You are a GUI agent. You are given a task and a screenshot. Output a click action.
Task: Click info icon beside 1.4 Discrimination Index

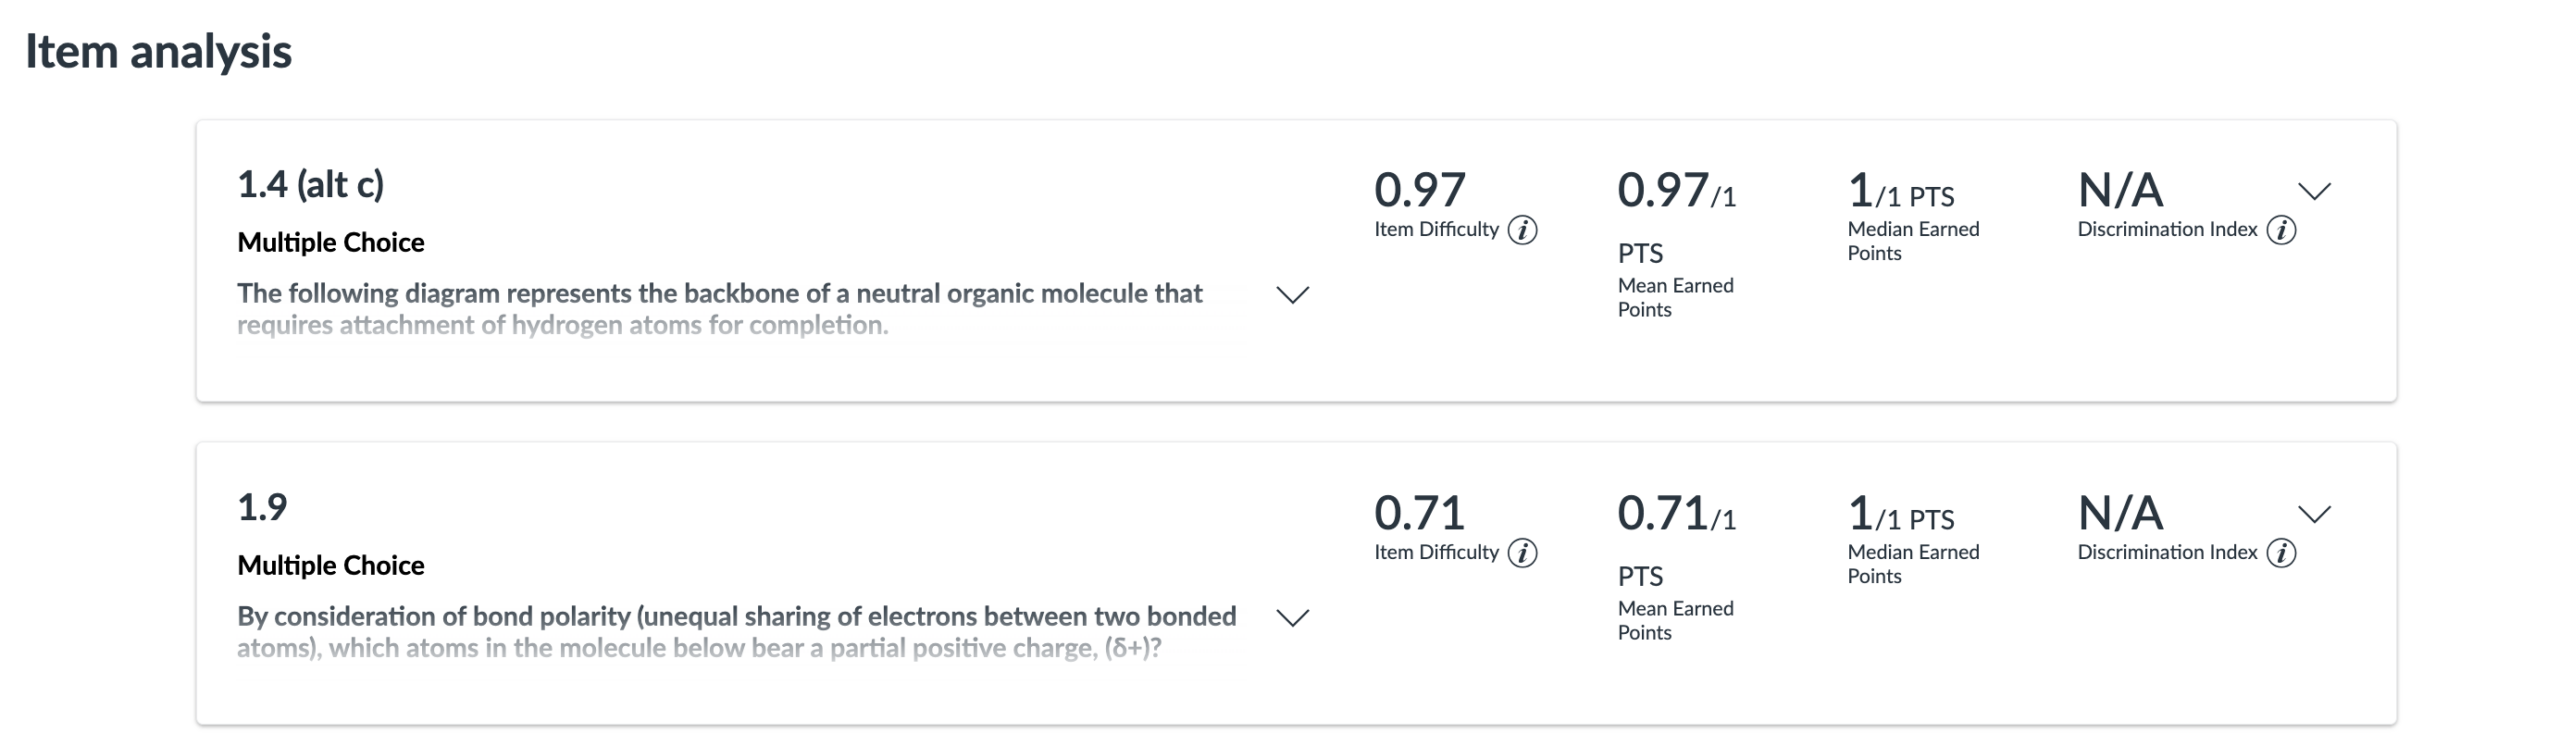(x=2281, y=230)
